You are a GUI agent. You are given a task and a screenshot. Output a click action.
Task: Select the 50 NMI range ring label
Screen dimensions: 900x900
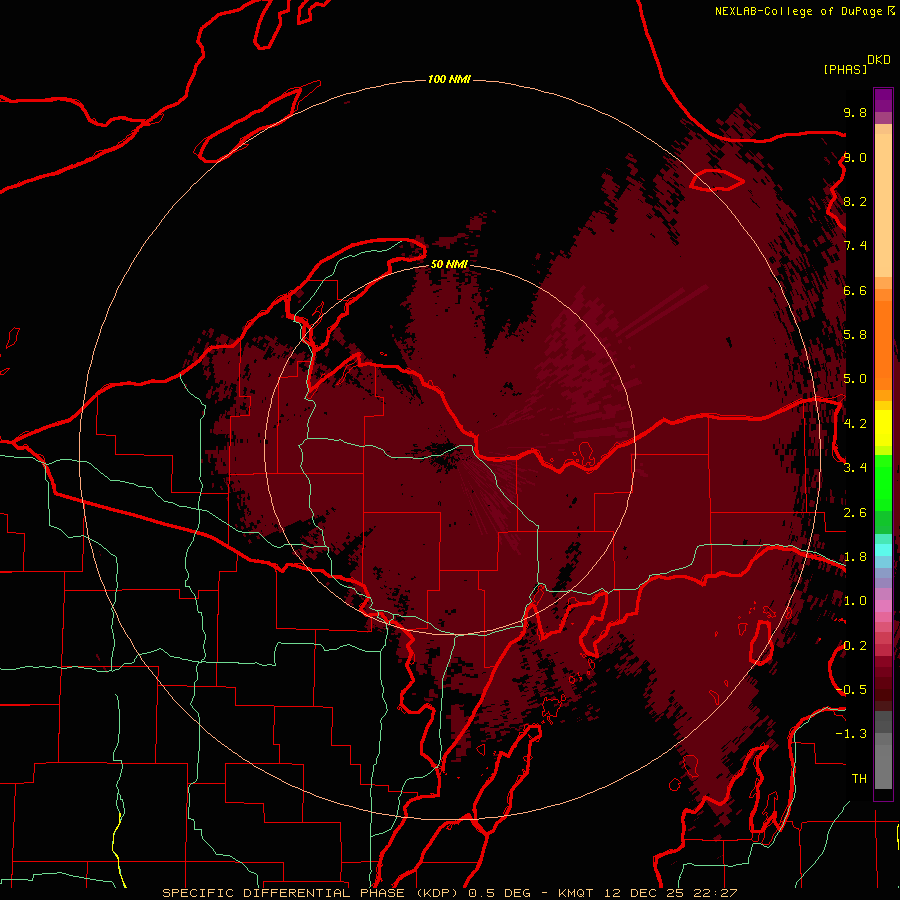pyautogui.click(x=449, y=264)
